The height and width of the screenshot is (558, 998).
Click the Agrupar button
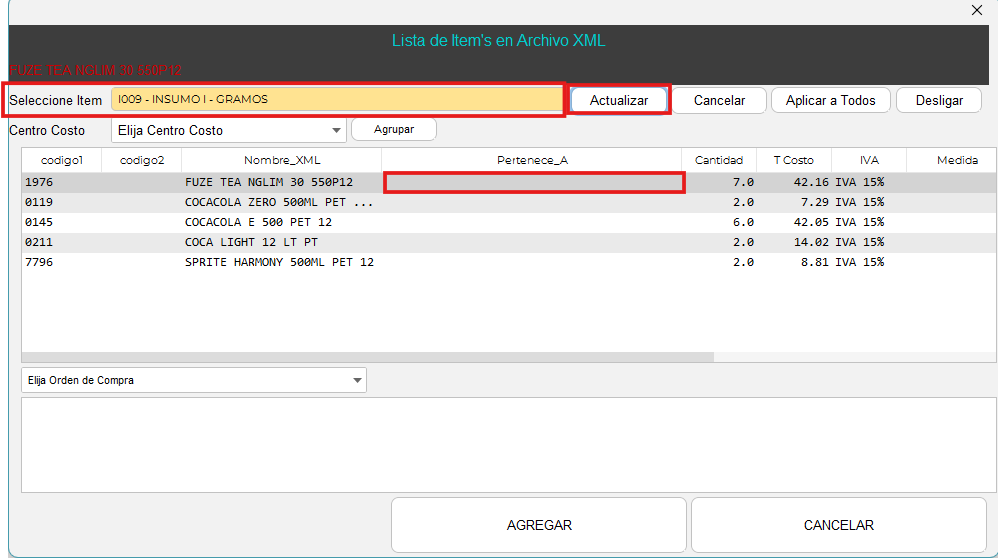pos(394,130)
